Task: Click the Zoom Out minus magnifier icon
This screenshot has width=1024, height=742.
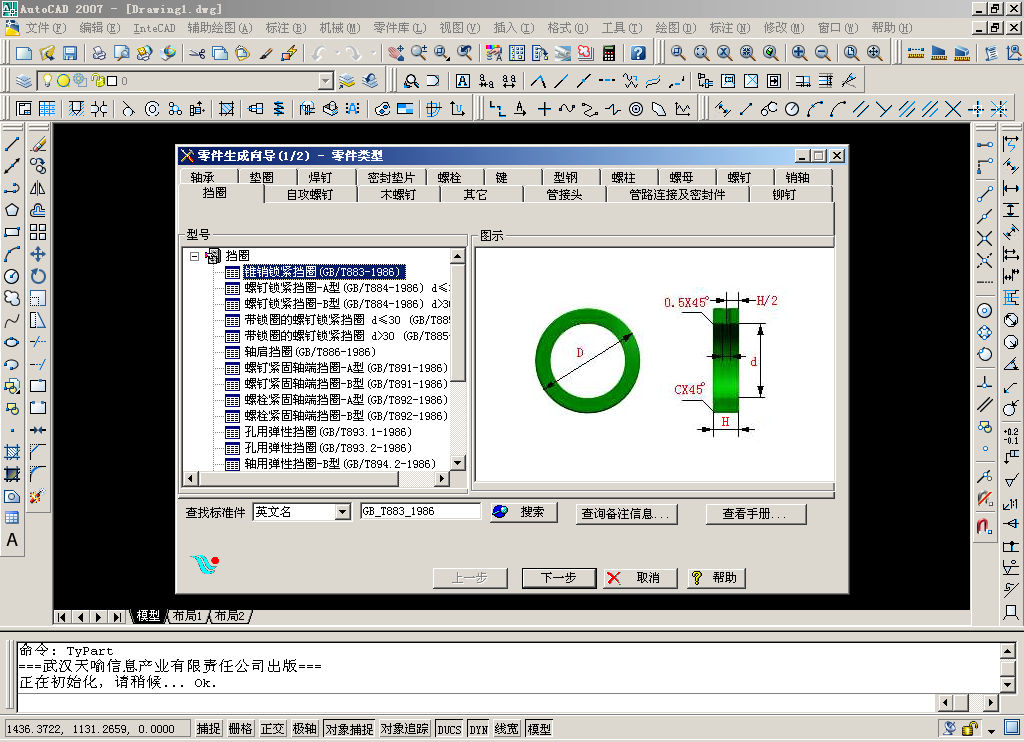Action: tap(822, 53)
